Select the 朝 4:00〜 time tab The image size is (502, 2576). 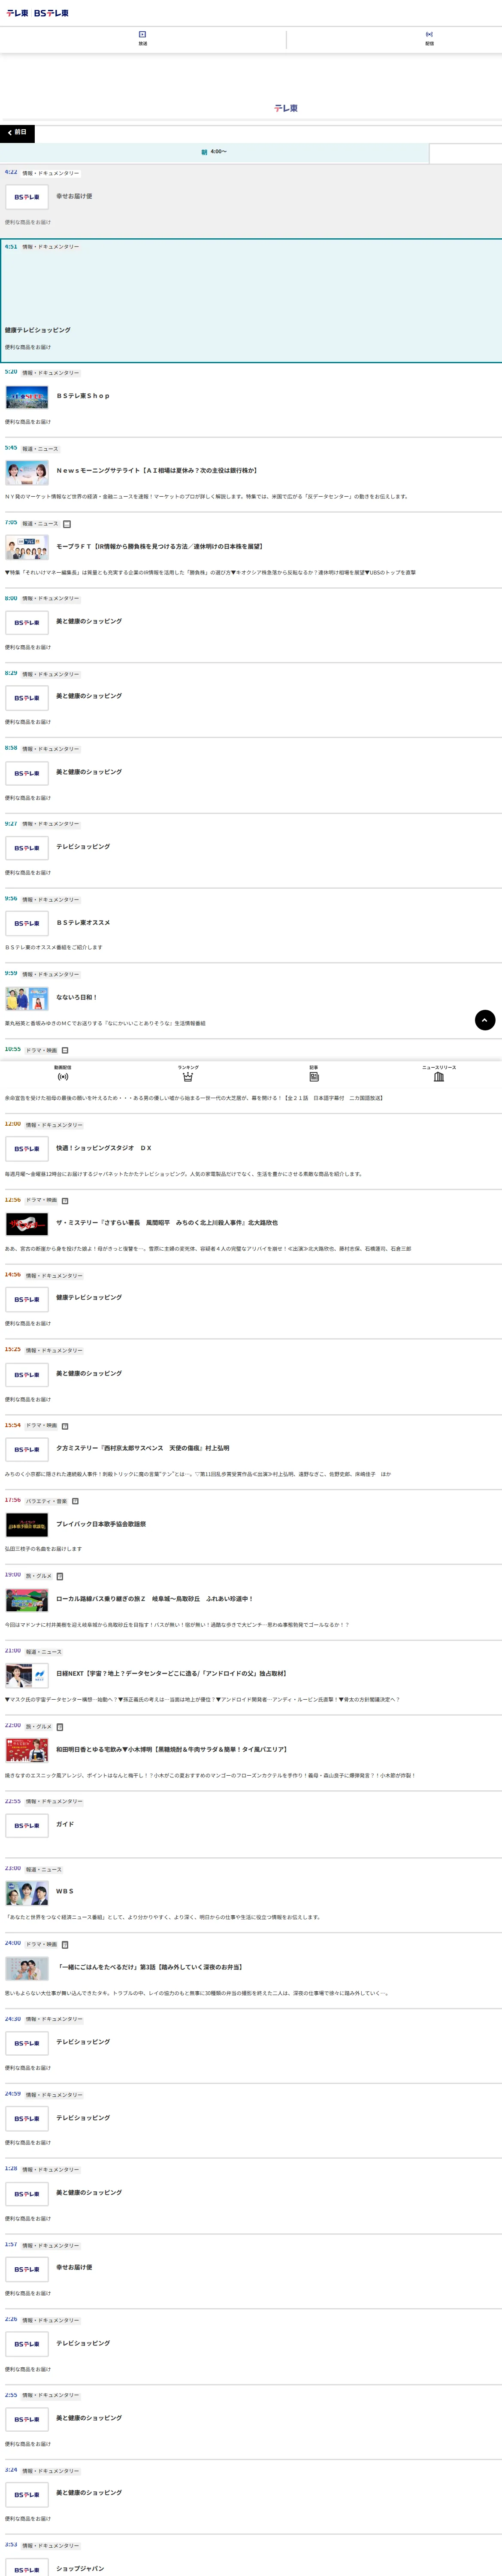click(x=214, y=152)
